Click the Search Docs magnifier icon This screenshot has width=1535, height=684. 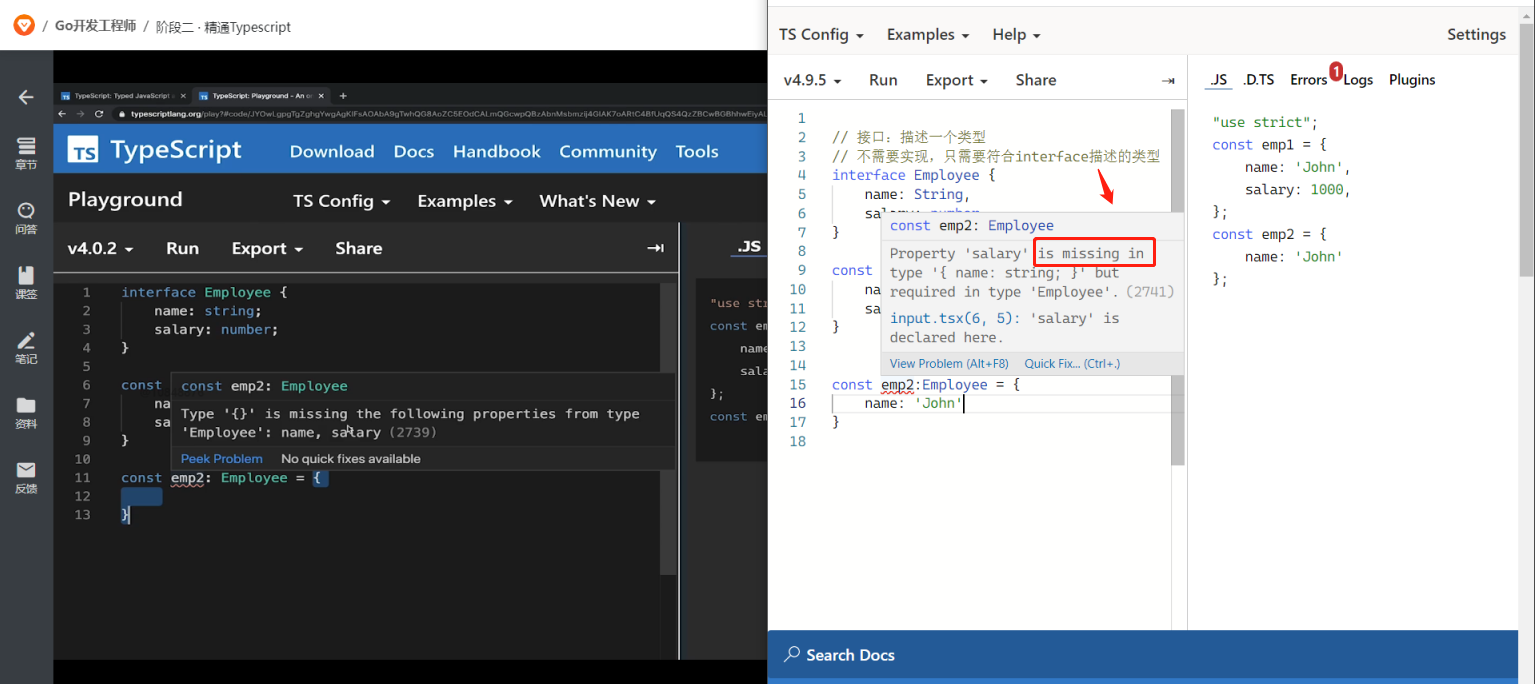tap(792, 654)
